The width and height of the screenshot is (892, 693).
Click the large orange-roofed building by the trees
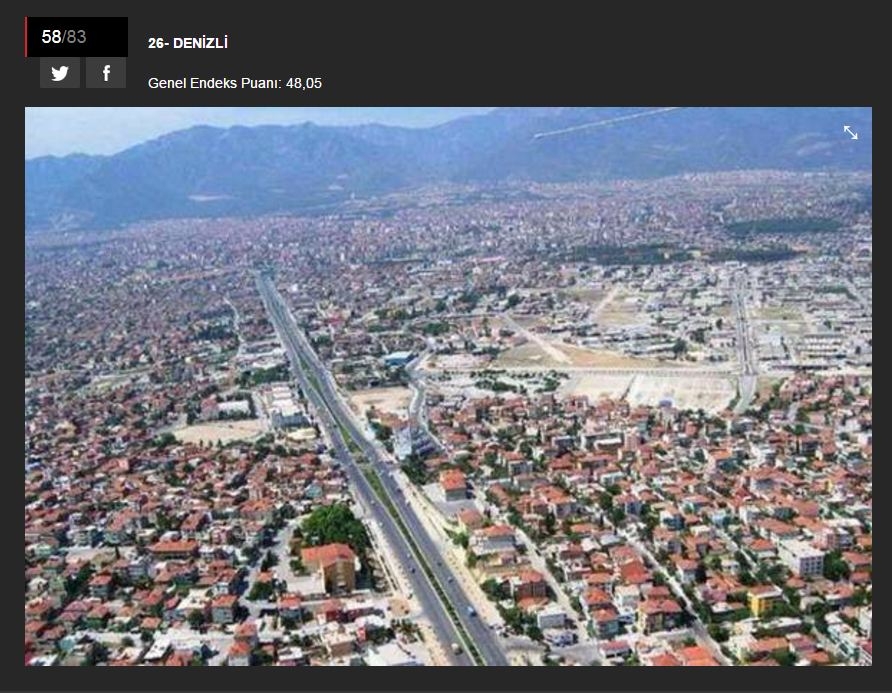point(331,567)
